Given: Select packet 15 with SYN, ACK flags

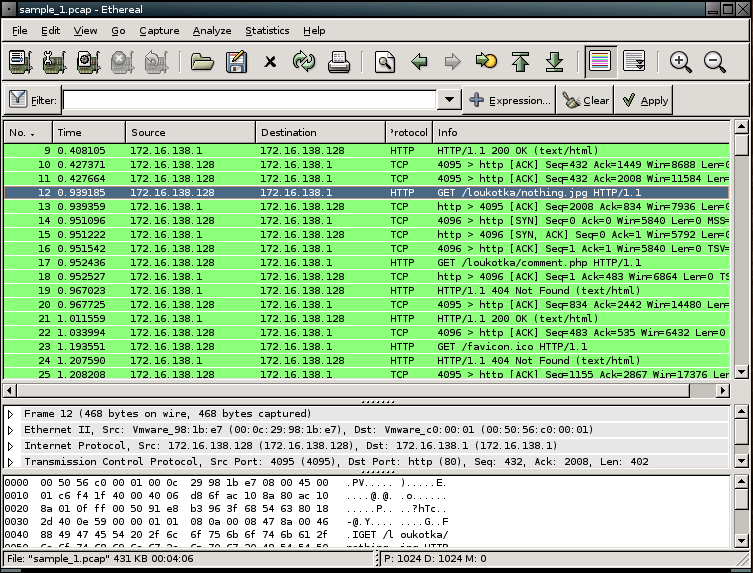Looking at the screenshot, I should (366, 235).
